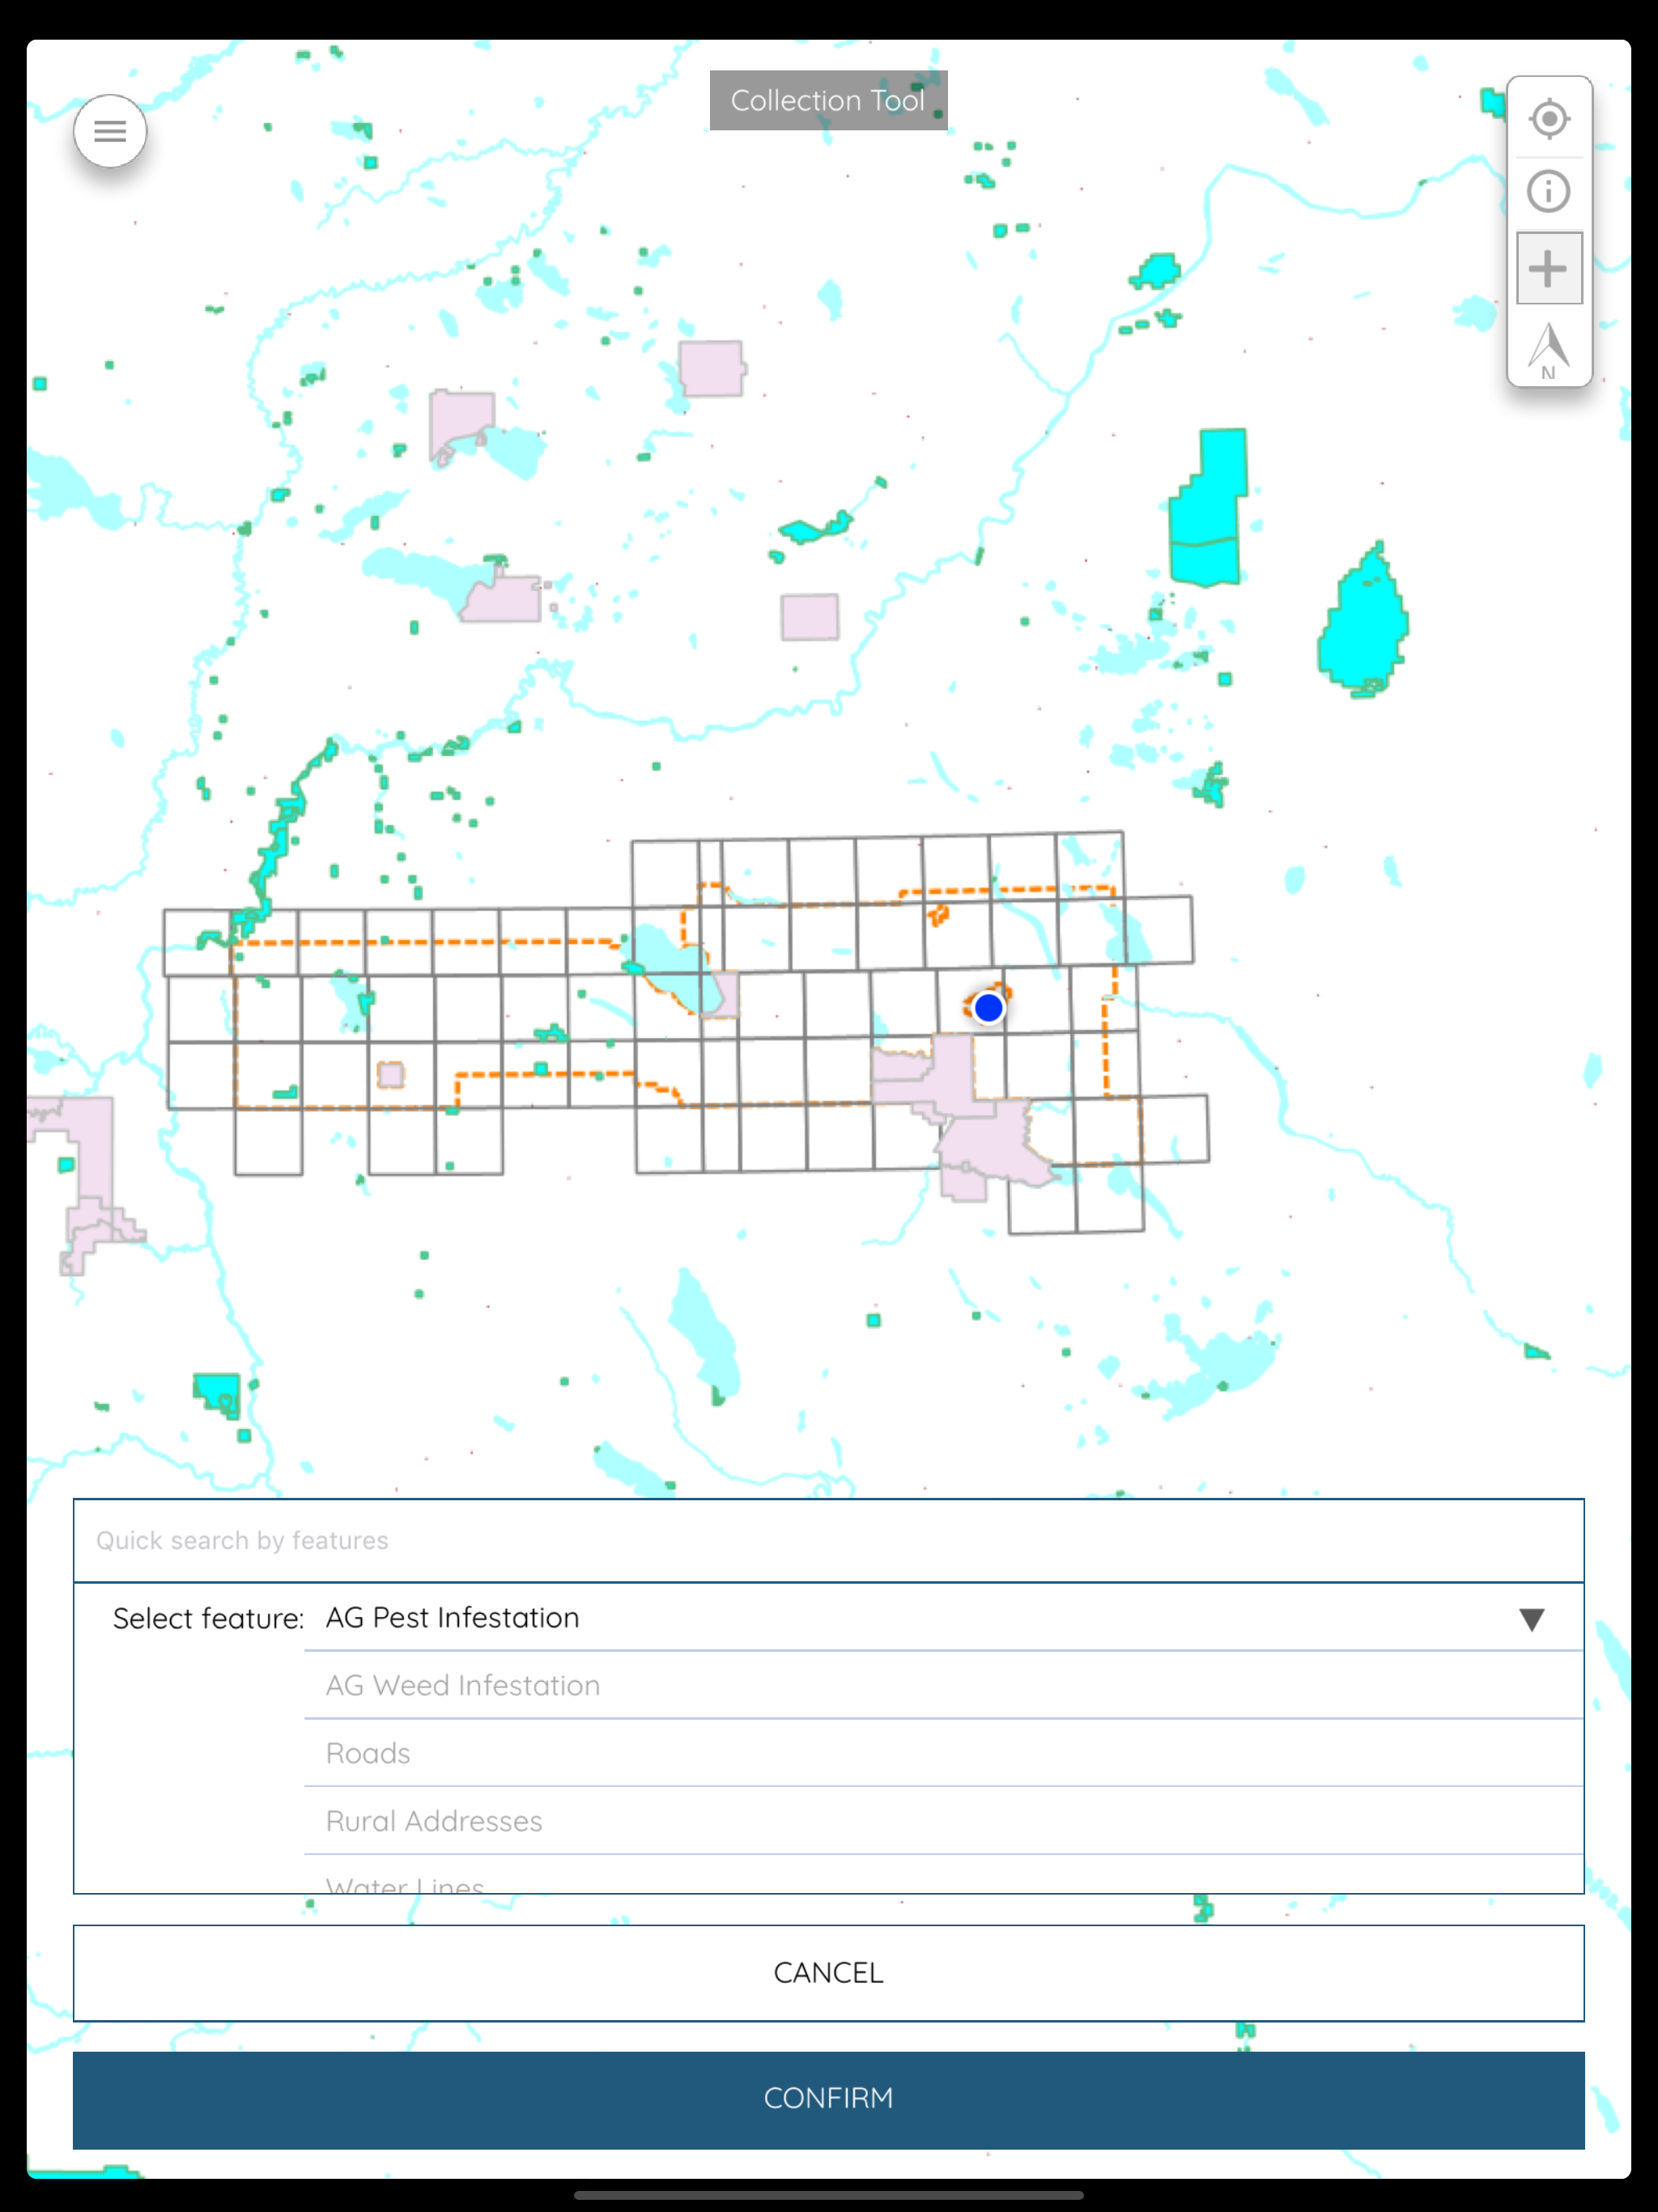Tap the Collection Tool title label
1658x2212 pixels.
pos(828,100)
